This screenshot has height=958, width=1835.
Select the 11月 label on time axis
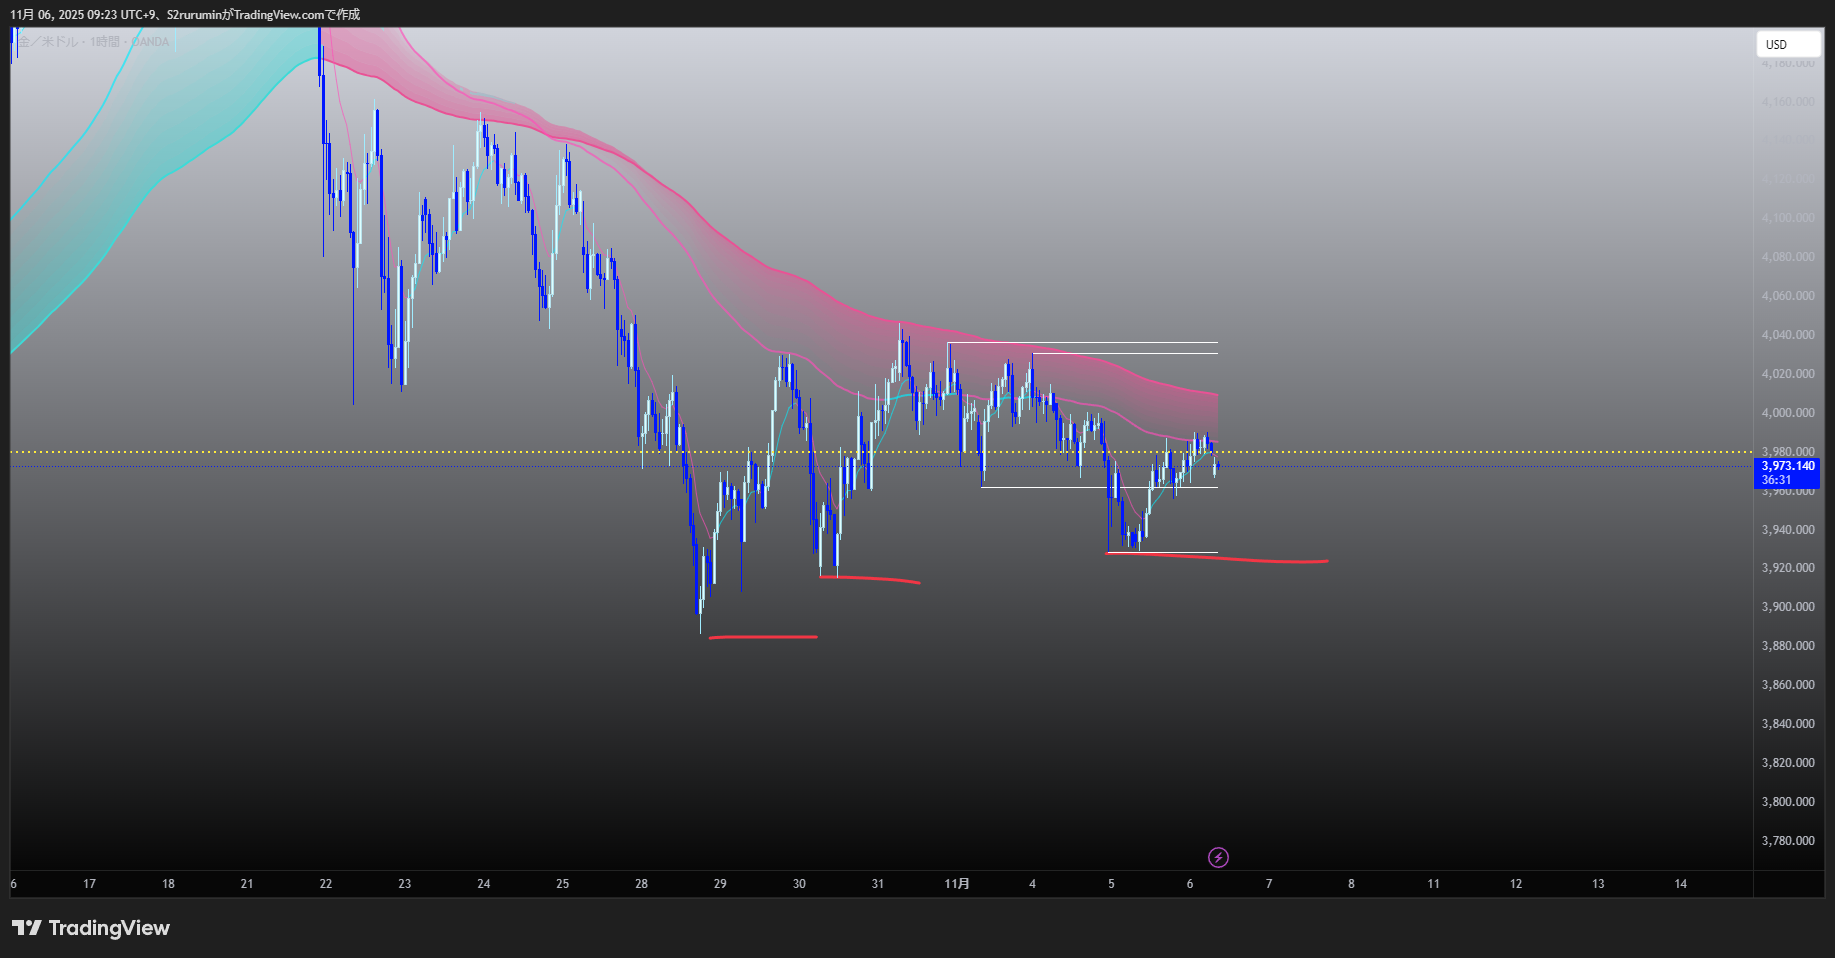(x=957, y=884)
